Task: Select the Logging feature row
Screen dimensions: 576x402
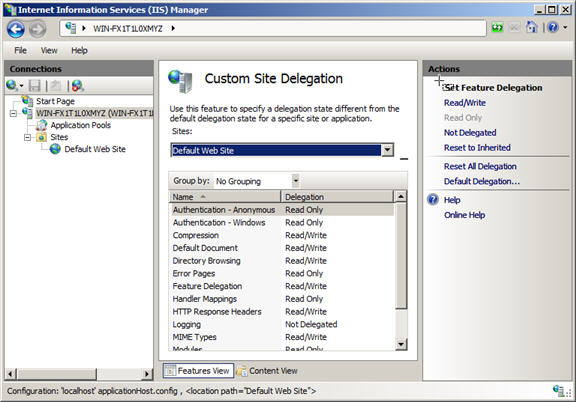Action: (281, 324)
